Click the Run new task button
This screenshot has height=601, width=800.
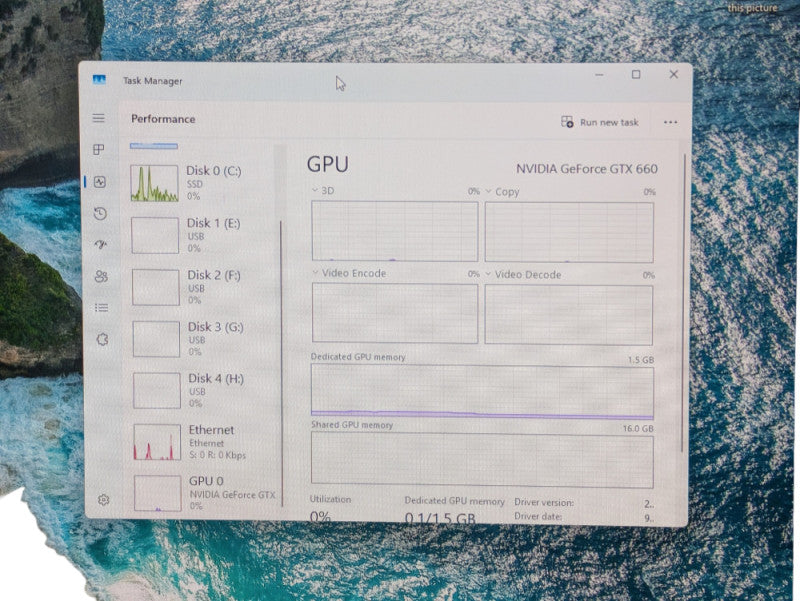600,122
